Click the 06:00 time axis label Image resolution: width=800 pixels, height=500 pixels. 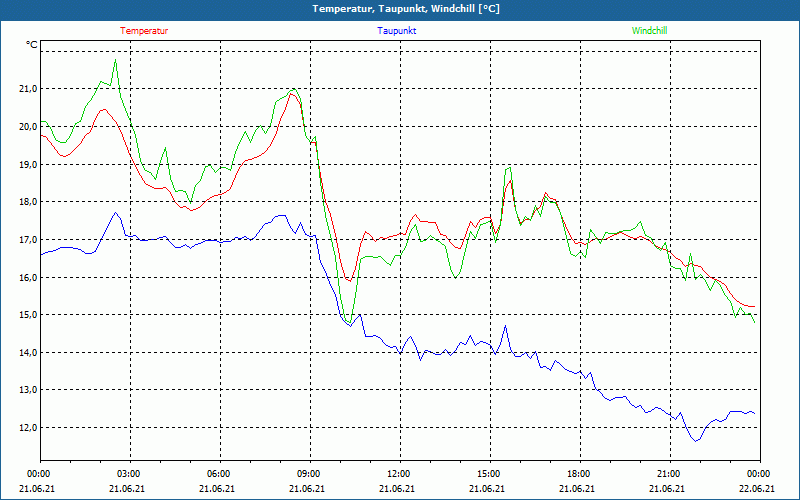pyautogui.click(x=220, y=473)
